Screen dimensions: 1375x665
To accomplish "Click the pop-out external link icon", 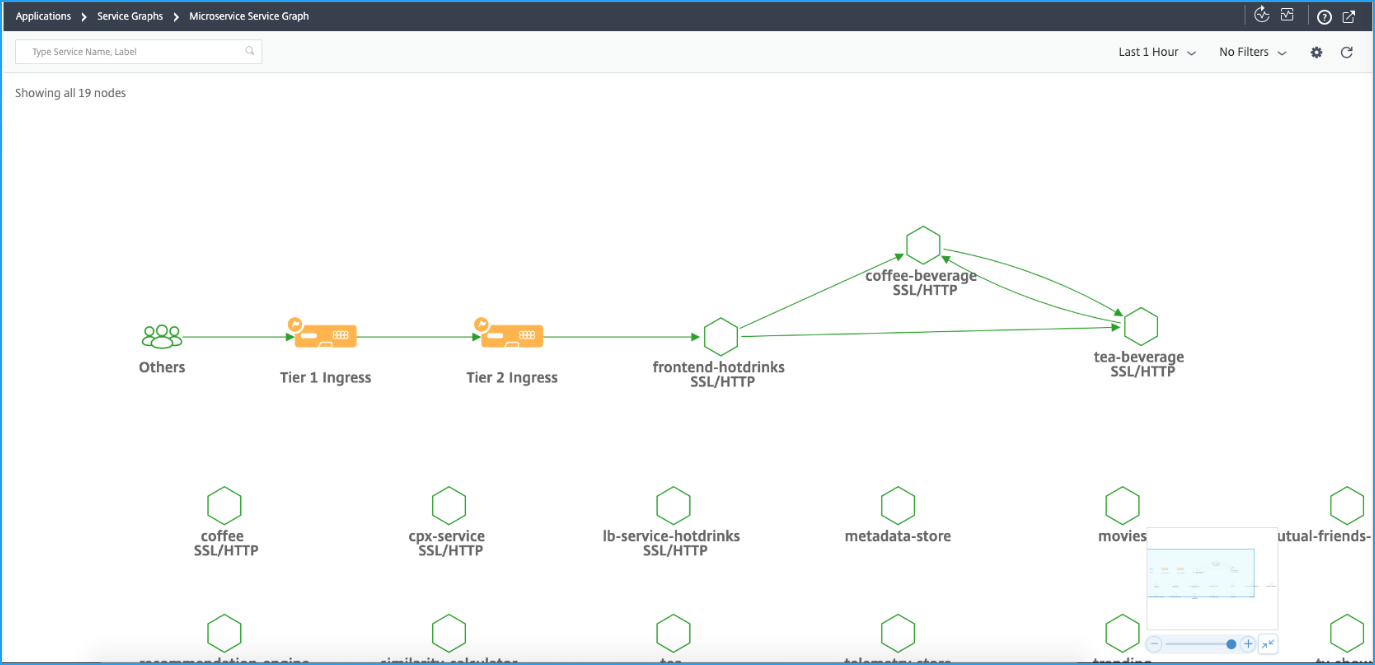I will click(x=1349, y=16).
